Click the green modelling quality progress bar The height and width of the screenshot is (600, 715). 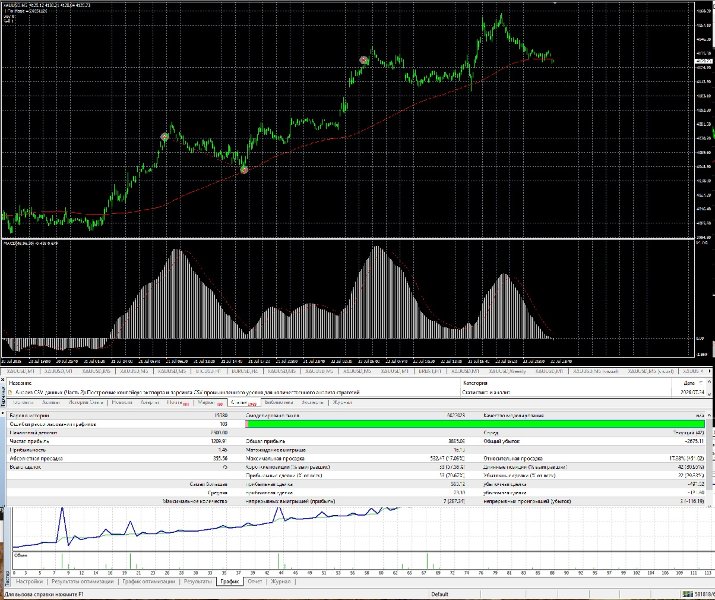click(475, 424)
